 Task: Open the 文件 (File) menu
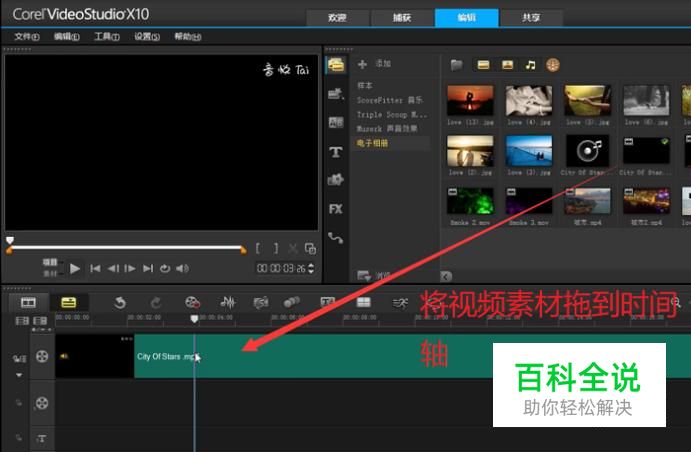[x=26, y=37]
